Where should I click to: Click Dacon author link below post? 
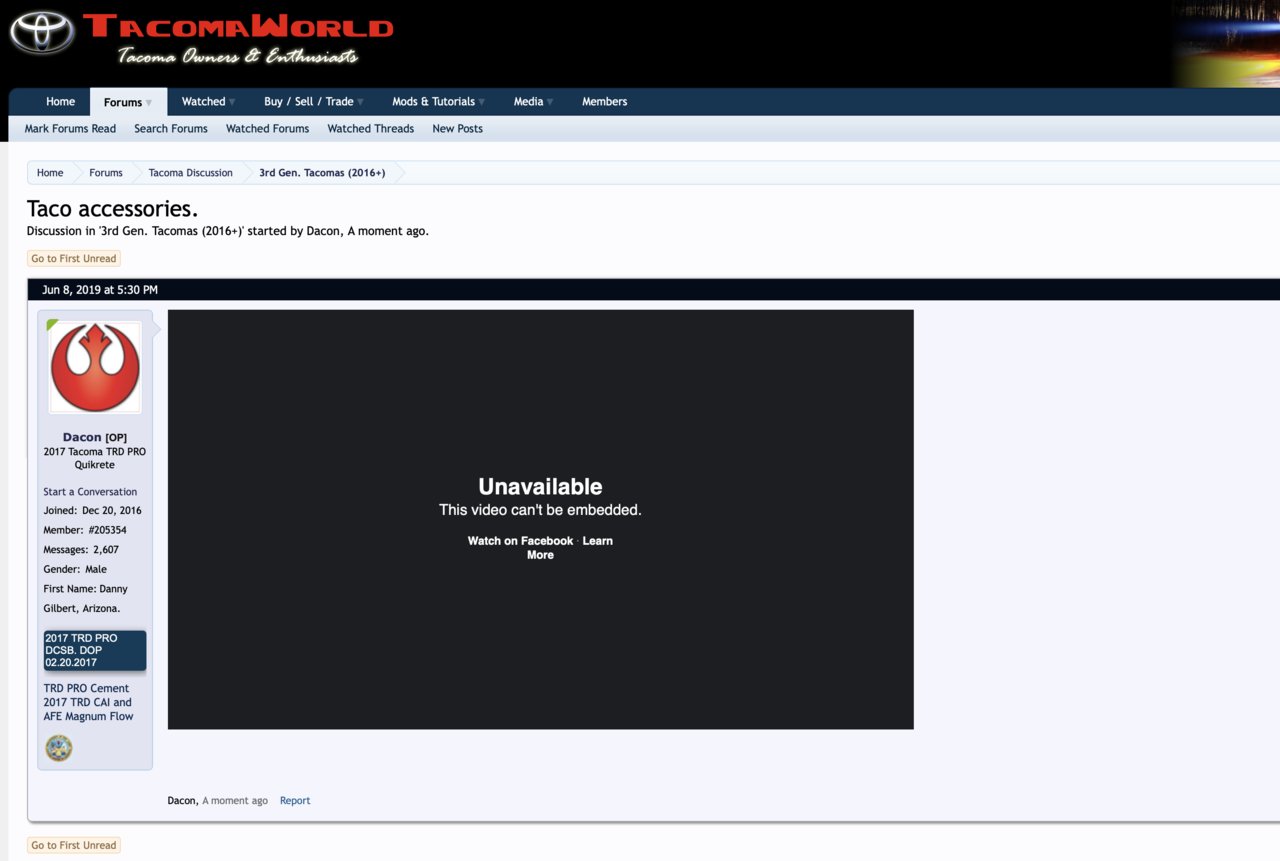(x=182, y=800)
